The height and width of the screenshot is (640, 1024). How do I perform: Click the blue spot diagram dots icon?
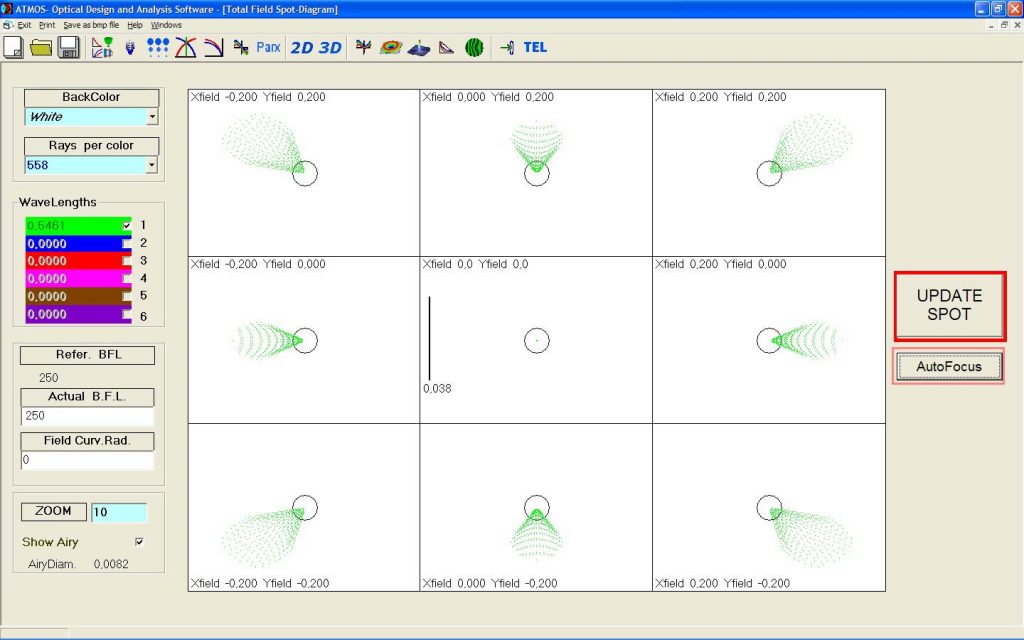coord(157,47)
